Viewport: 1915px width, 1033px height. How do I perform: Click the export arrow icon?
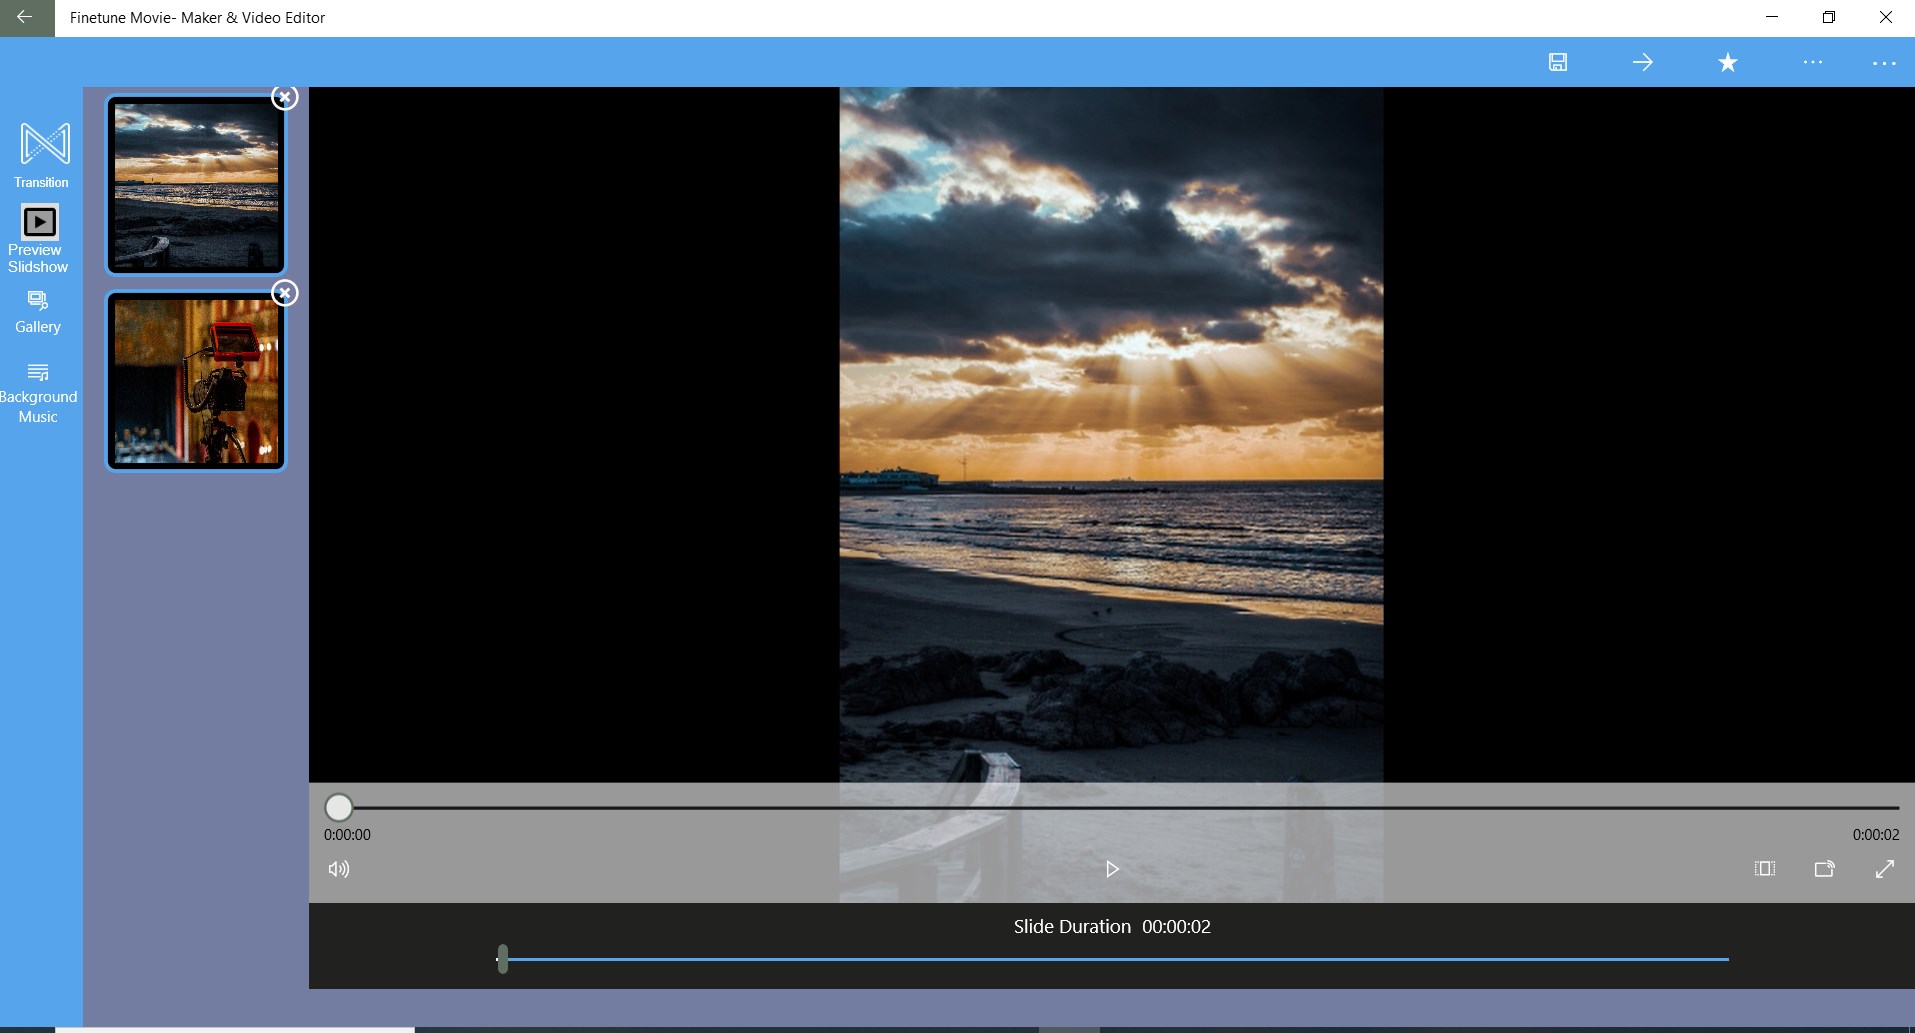1642,62
